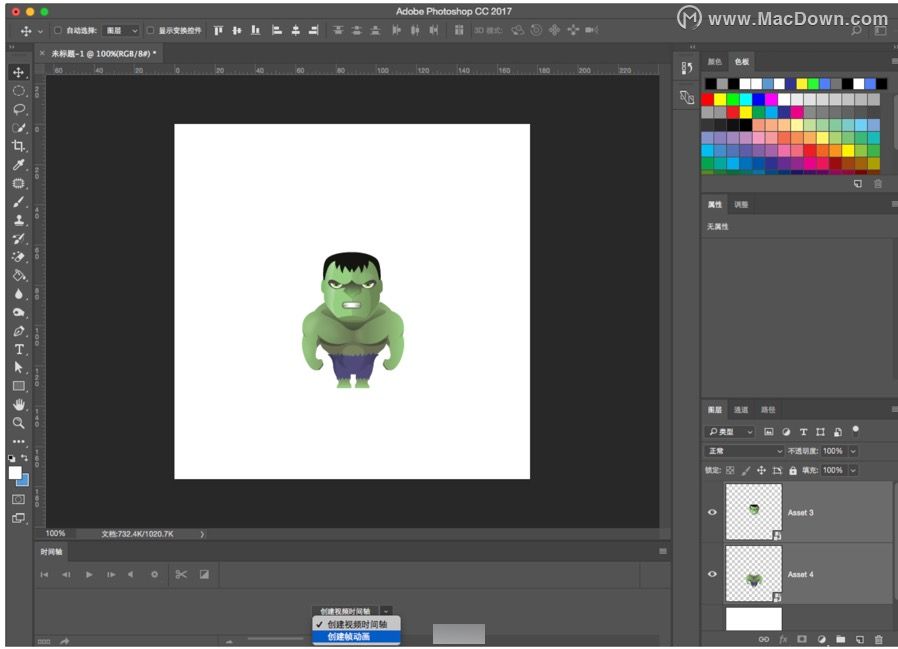Click the trash icon in Layers panel
This screenshot has width=898, height=649.
pyautogui.click(x=879, y=639)
